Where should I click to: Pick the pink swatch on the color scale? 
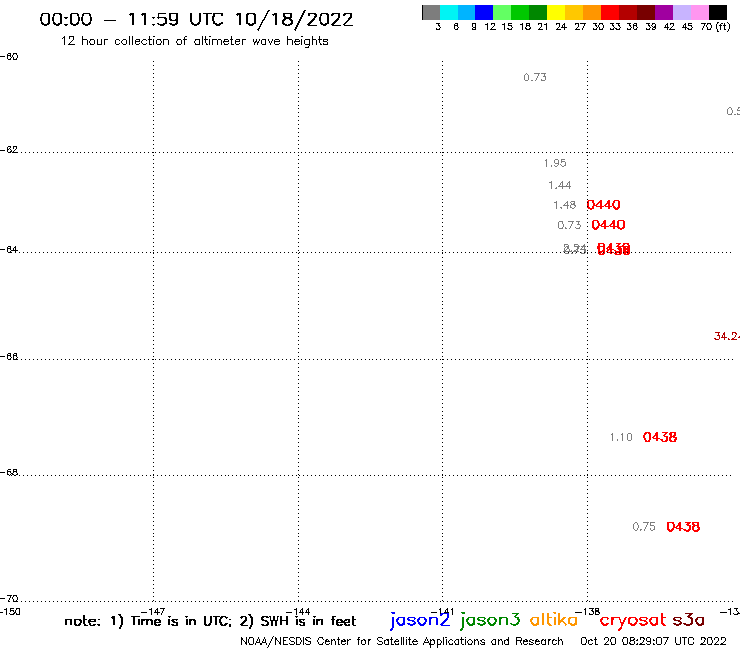[x=699, y=12]
